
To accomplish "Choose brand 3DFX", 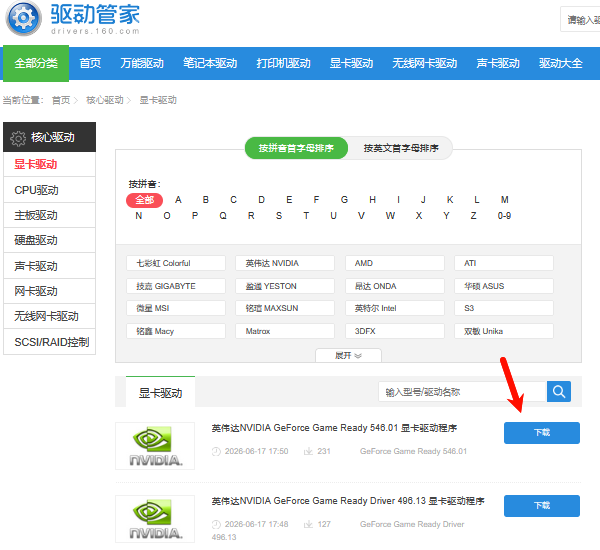I will tap(395, 331).
